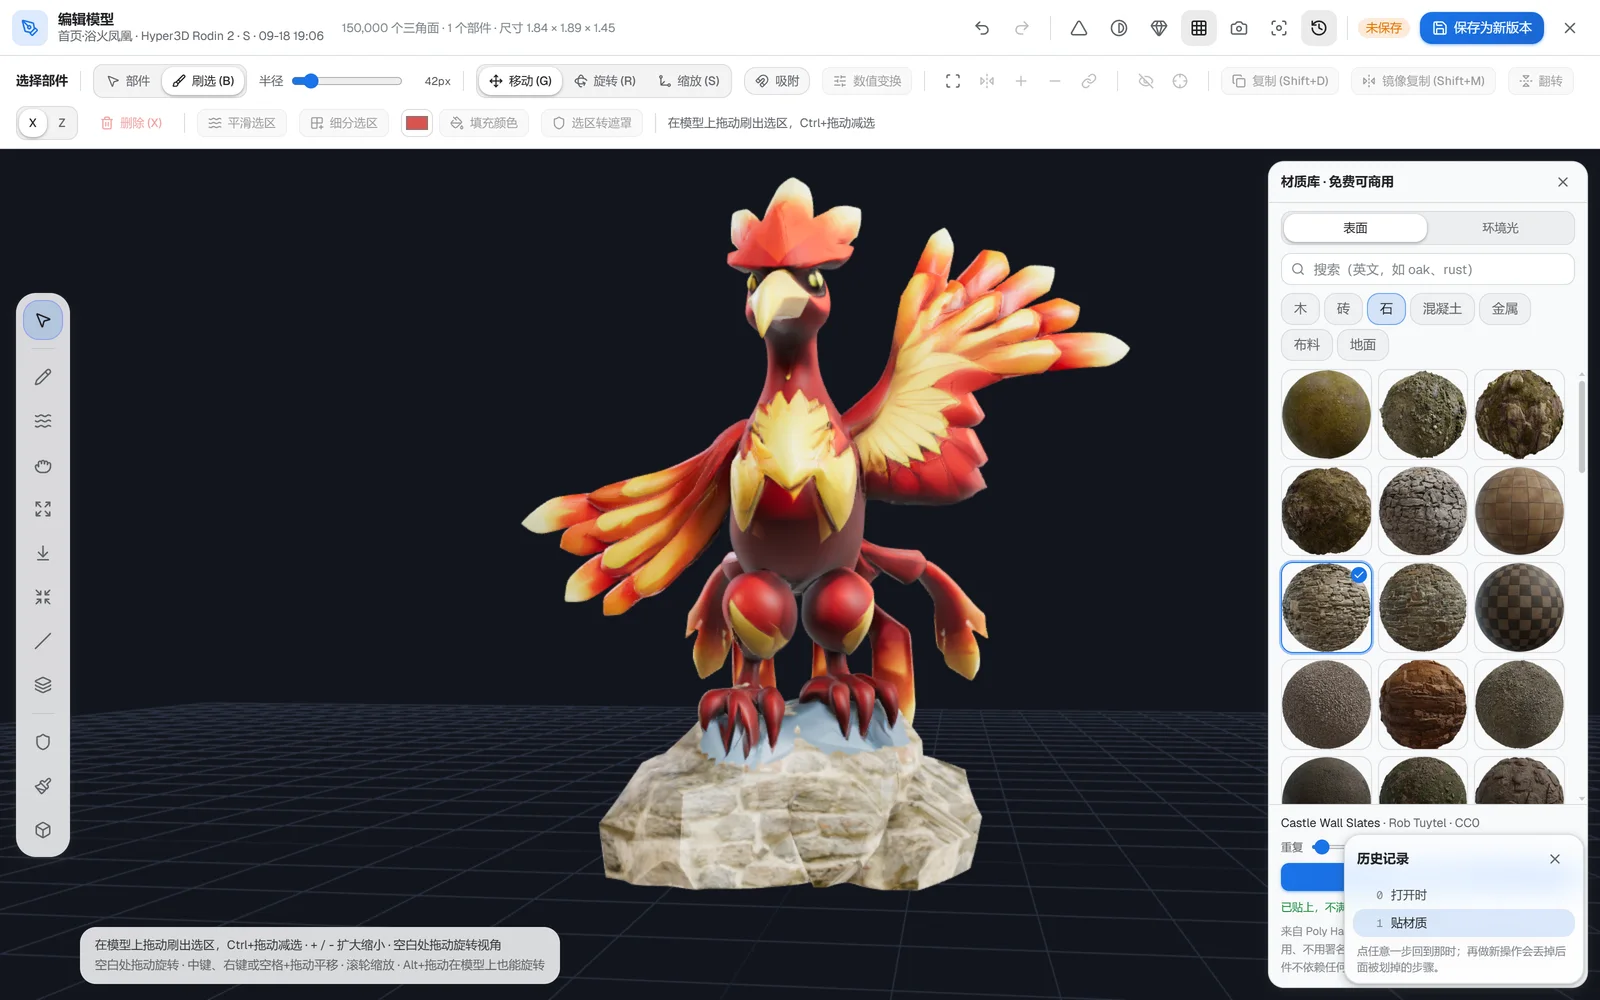The image size is (1600, 1000).
Task: Take a screenshot with the camera icon
Action: pyautogui.click(x=1239, y=28)
